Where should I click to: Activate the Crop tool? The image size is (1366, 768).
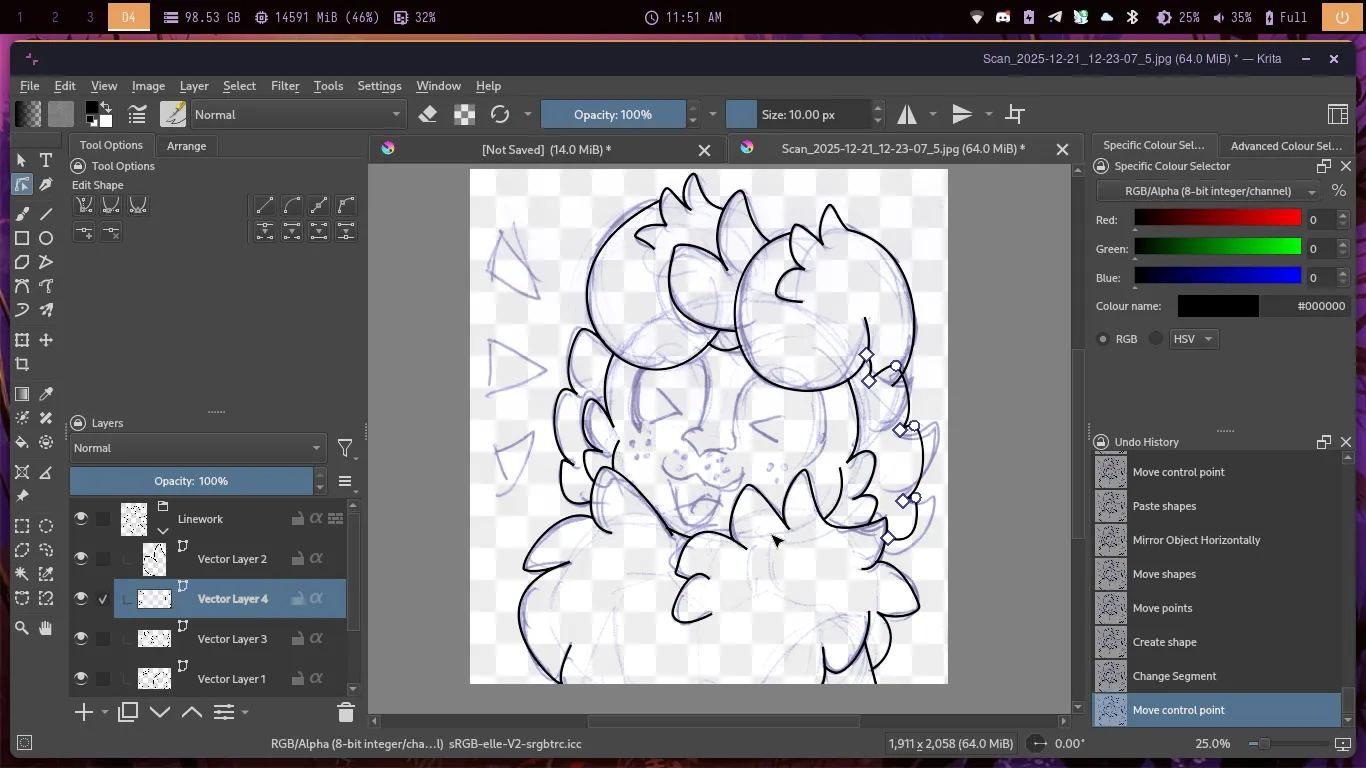click(22, 365)
